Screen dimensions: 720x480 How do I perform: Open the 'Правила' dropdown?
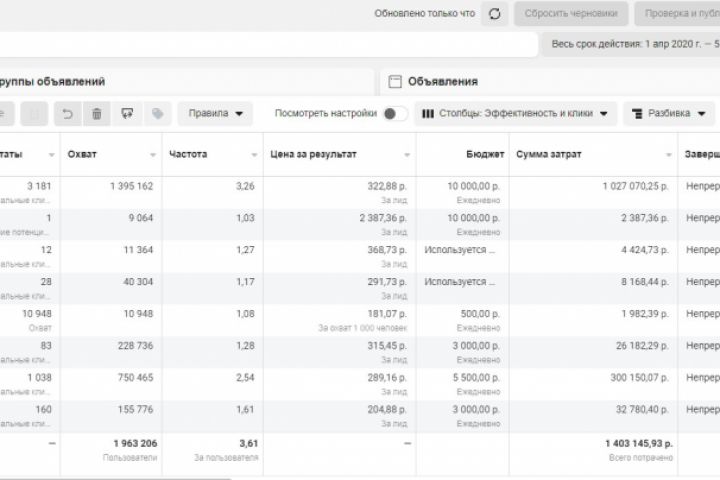[215, 114]
